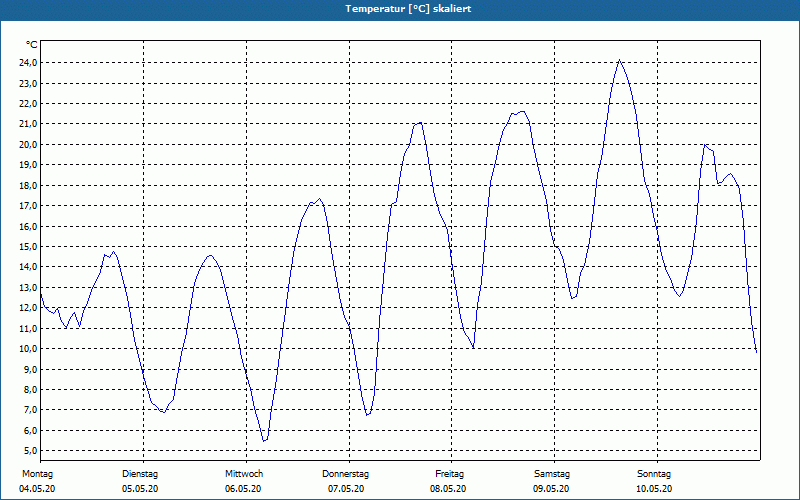Select the 16,0 y-axis value
This screenshot has width=800, height=500.
[28, 226]
